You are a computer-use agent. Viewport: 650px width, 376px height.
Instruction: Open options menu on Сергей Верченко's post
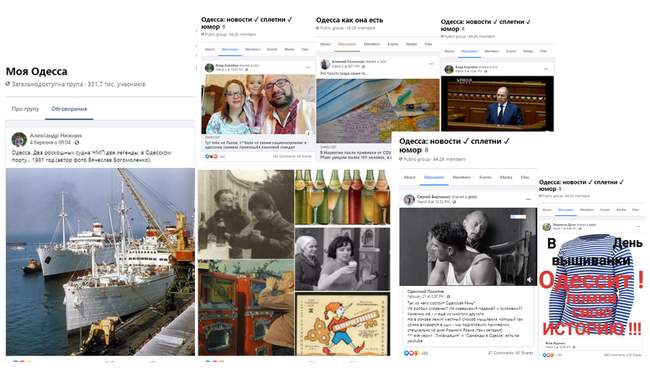(528, 199)
